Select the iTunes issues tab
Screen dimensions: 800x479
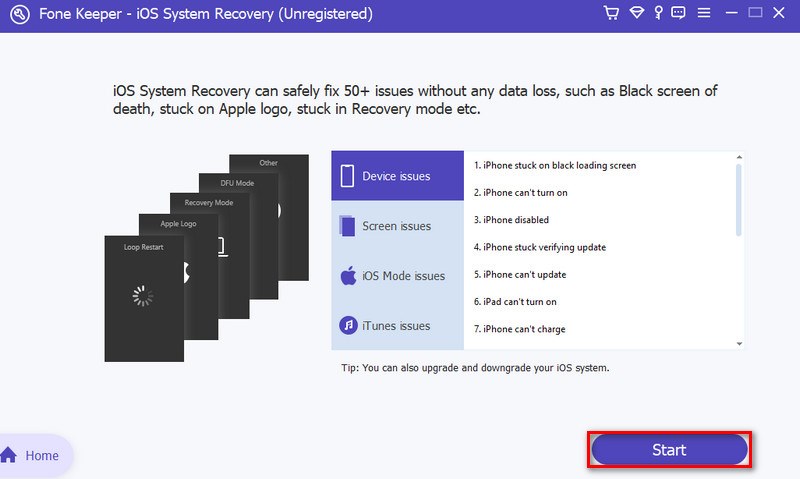click(397, 325)
